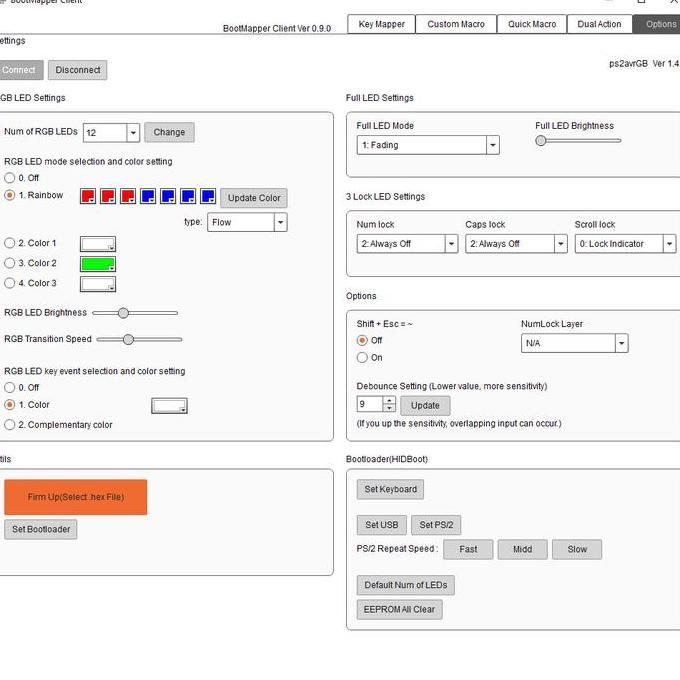Image resolution: width=680 pixels, height=680 pixels.
Task: Turn On the Shift + Esc option
Action: pyautogui.click(x=362, y=357)
